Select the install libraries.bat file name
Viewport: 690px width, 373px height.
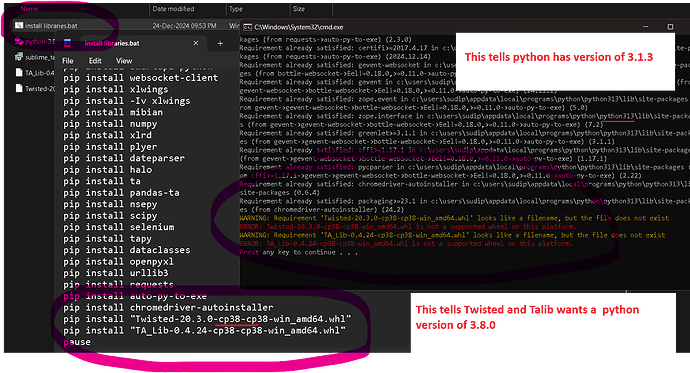point(51,26)
